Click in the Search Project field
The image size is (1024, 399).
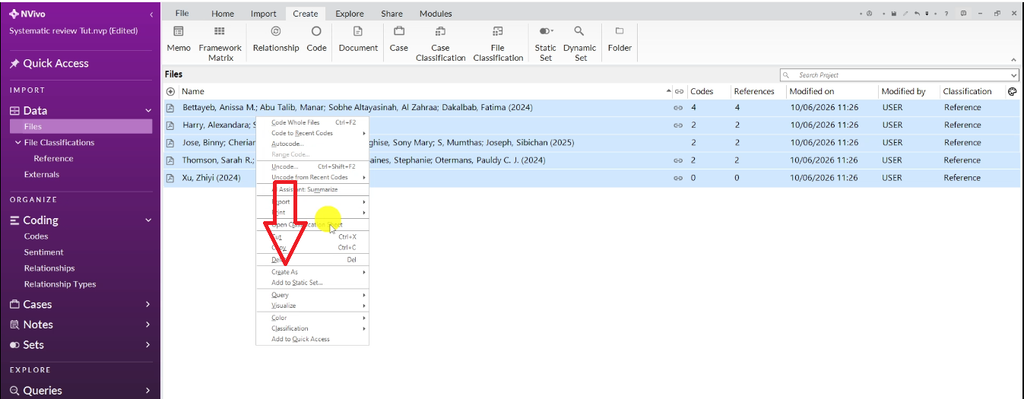(899, 75)
